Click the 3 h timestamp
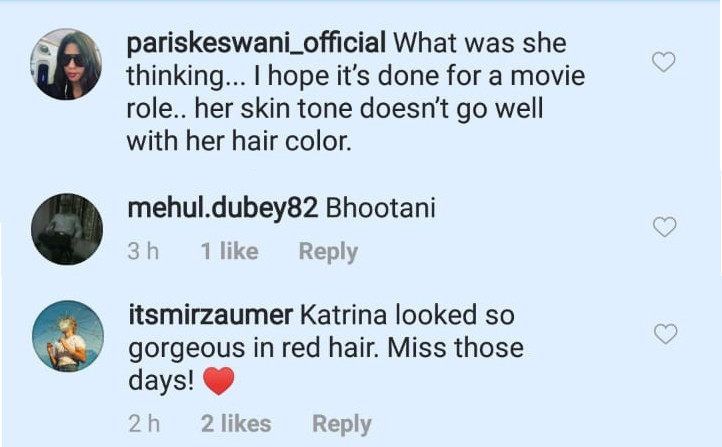Viewport: 722px width, 447px height. [143, 251]
